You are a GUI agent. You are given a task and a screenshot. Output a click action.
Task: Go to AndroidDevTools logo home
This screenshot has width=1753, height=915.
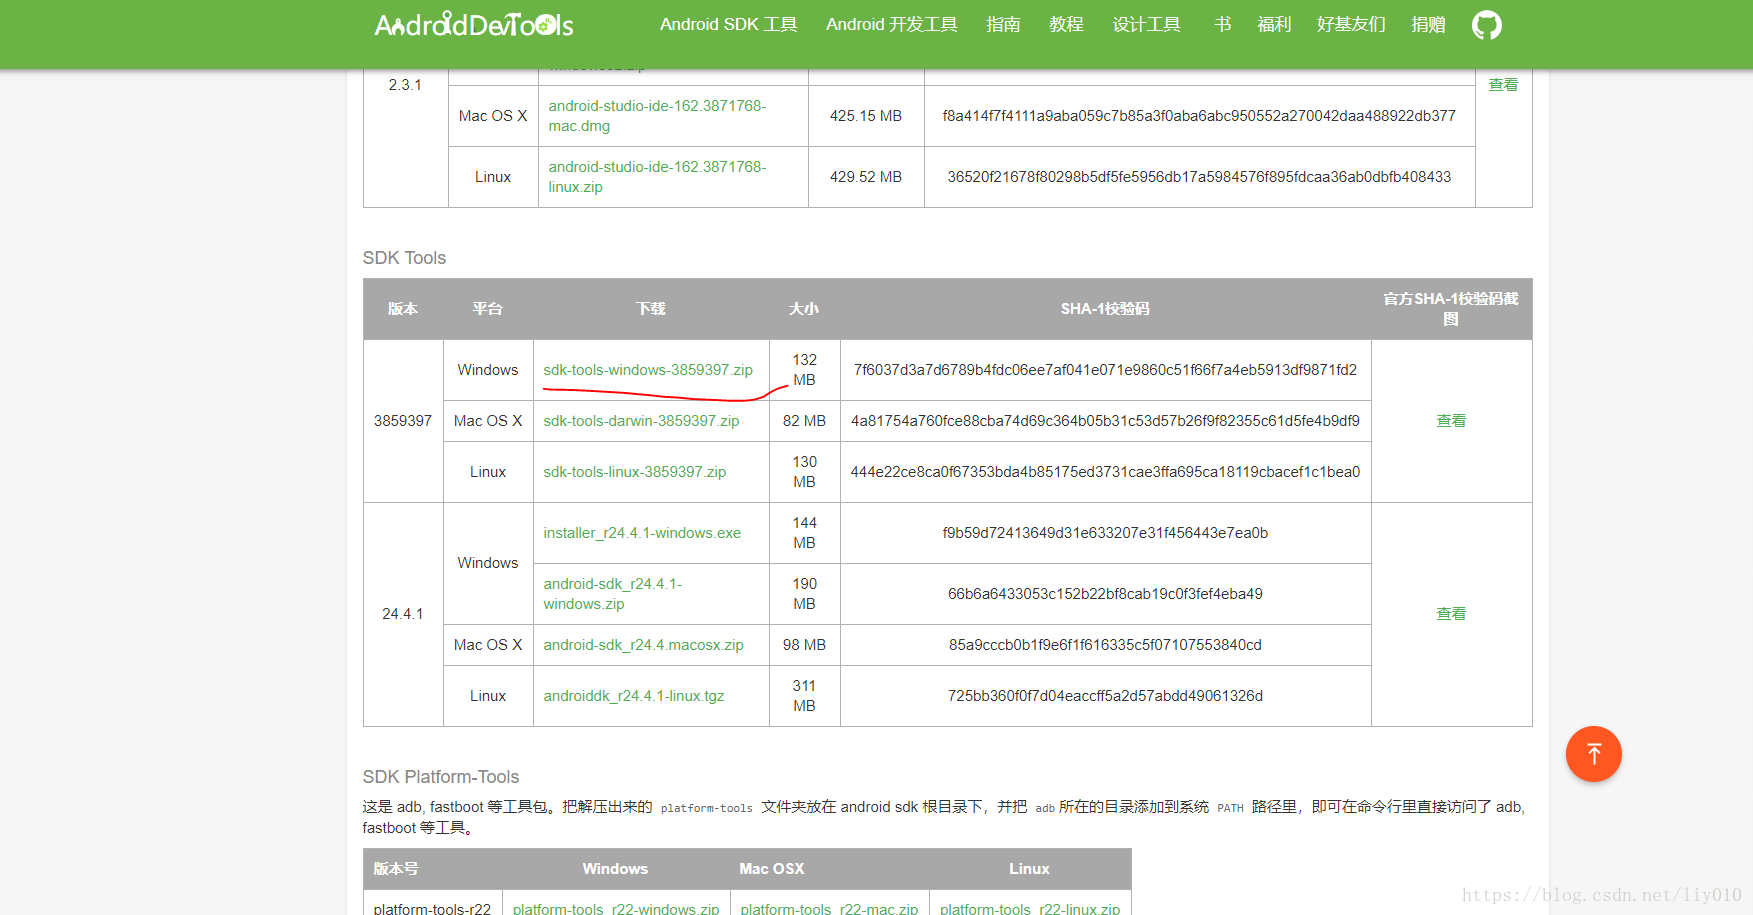(x=474, y=25)
